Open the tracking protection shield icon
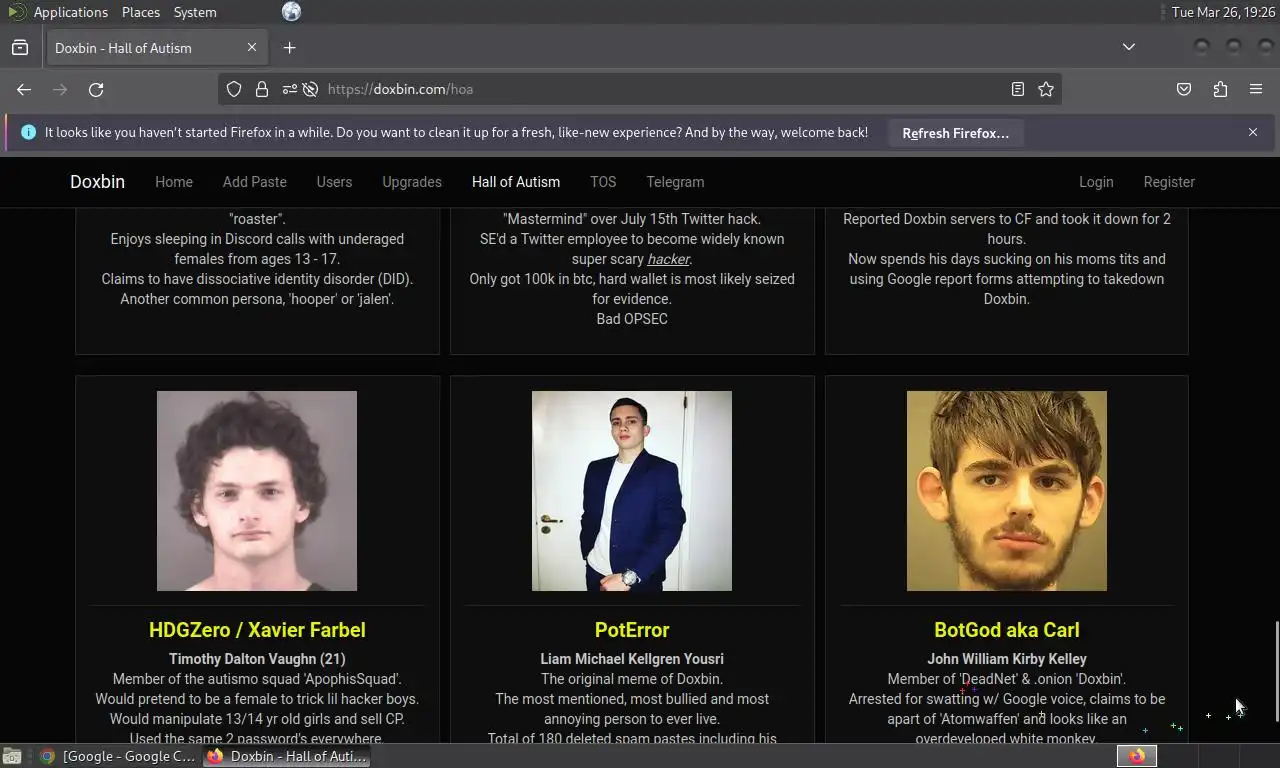 (234, 89)
